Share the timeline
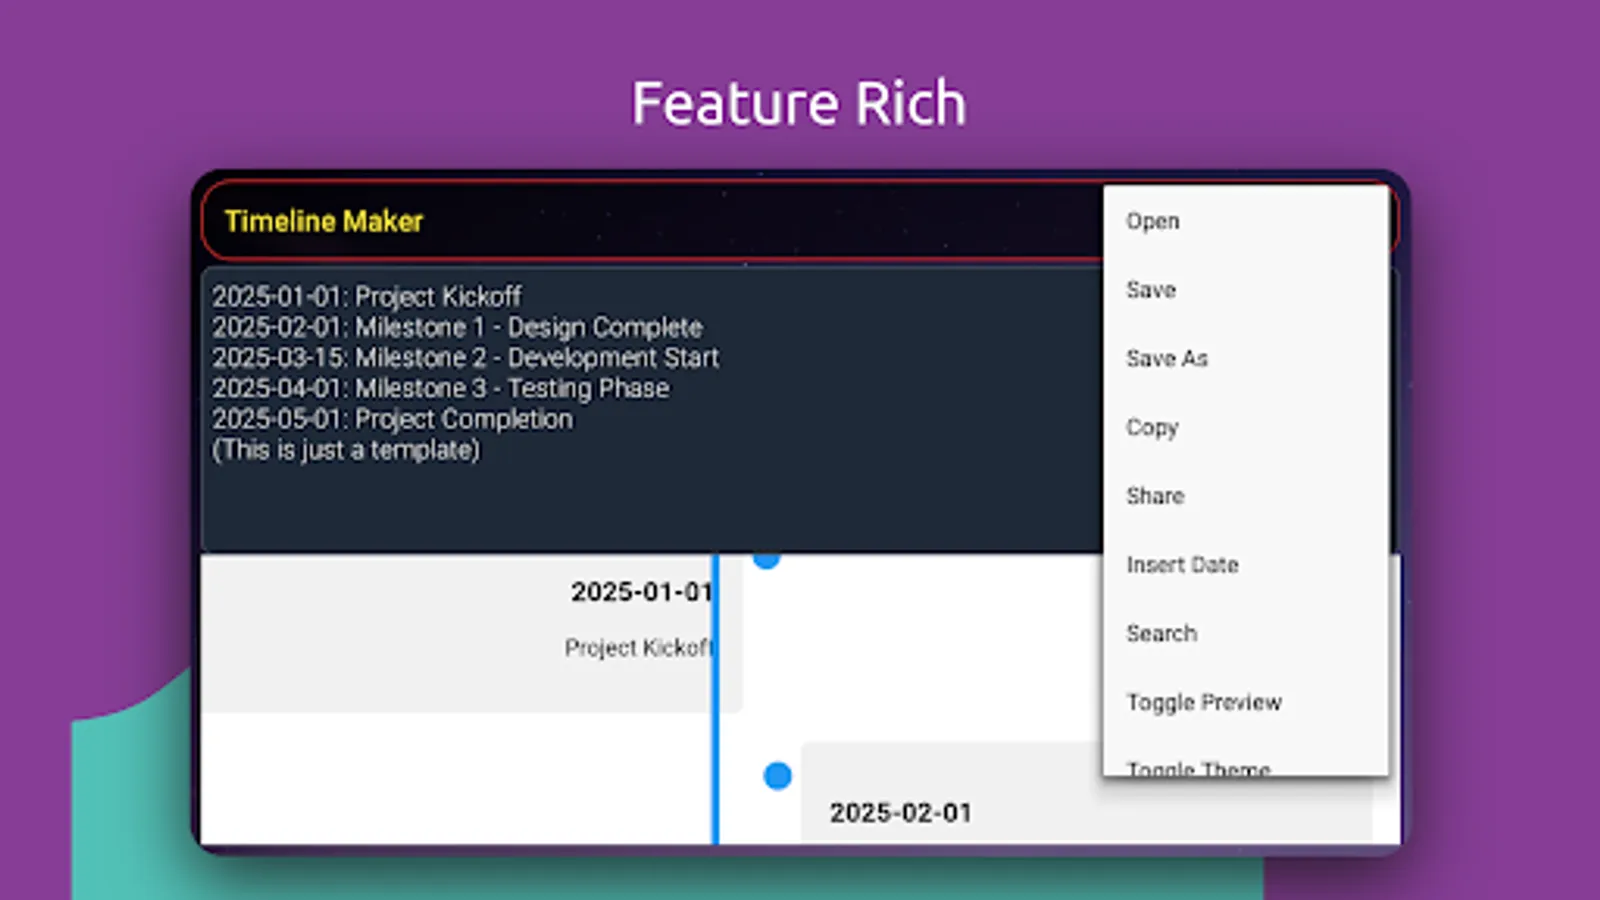1600x900 pixels. click(x=1155, y=495)
